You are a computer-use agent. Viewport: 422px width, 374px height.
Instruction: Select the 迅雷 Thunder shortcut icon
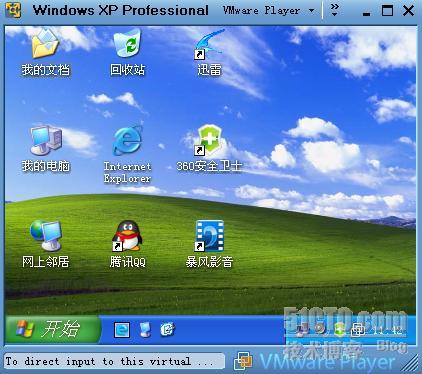(209, 44)
